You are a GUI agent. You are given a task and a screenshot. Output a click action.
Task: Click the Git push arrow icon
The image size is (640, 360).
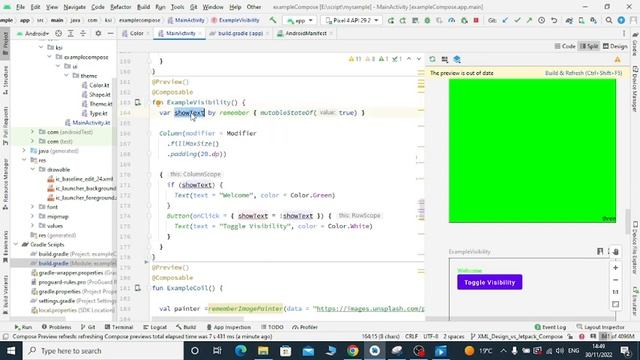coord(529,20)
